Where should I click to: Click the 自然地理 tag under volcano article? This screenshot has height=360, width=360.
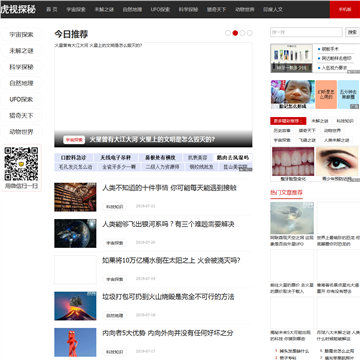114,316
